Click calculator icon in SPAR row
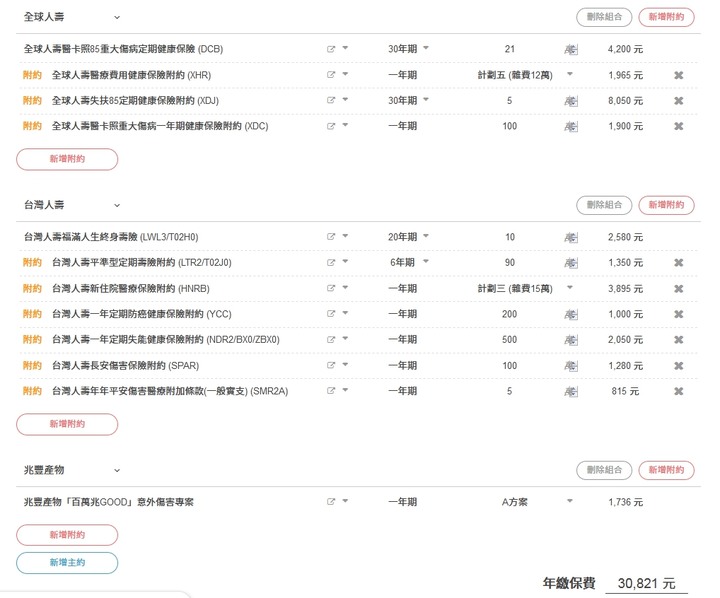720x598 pixels. point(571,366)
